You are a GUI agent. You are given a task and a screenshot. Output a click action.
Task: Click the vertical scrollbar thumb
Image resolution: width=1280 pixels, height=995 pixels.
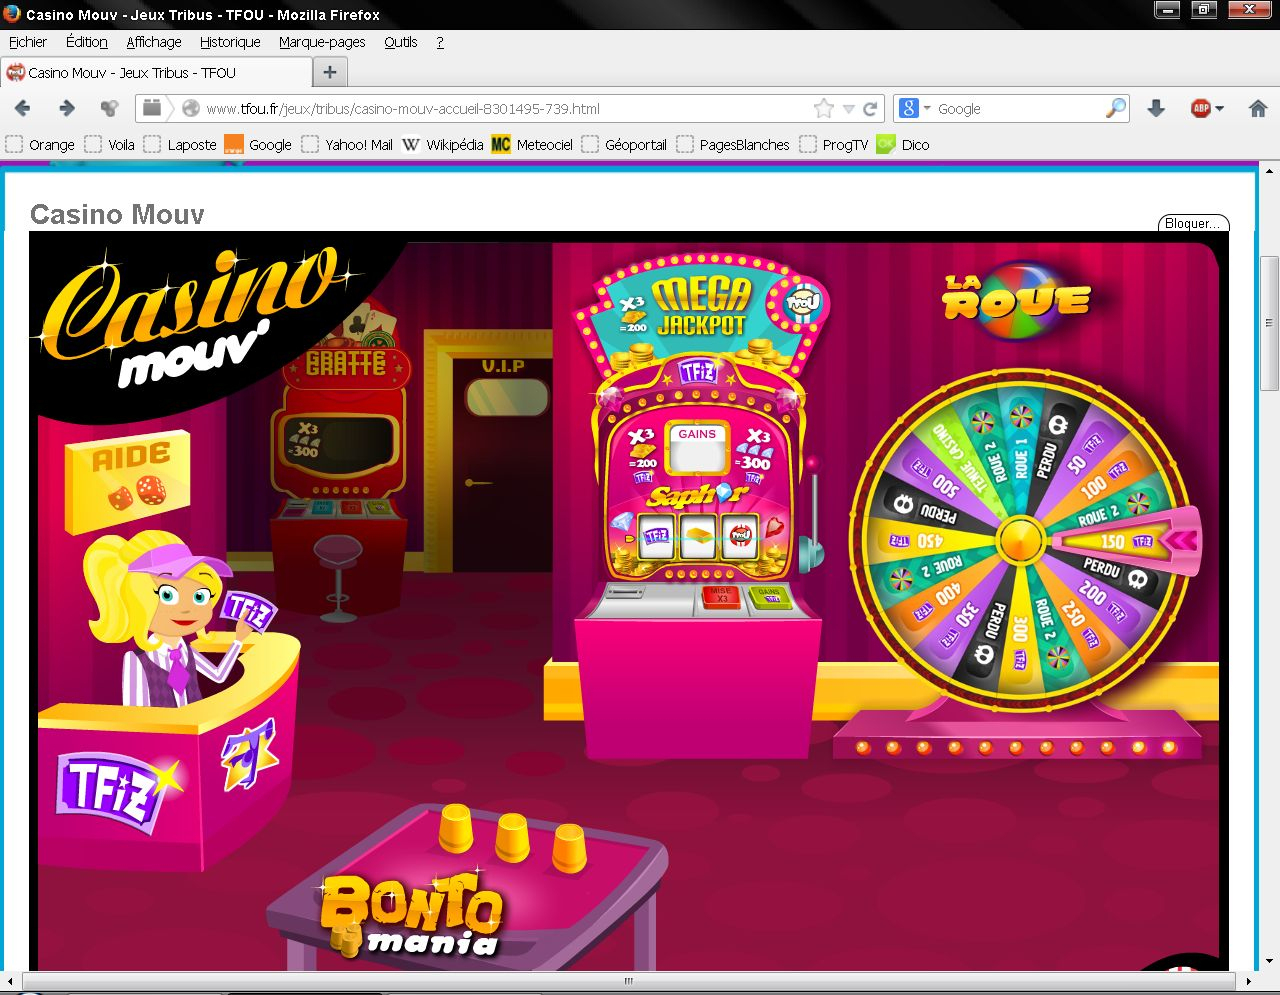point(1270,322)
